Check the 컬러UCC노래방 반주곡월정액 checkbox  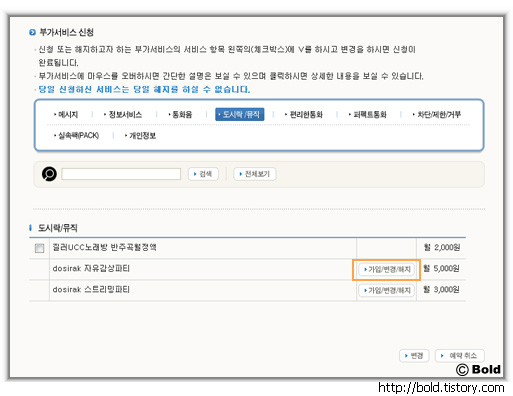pyautogui.click(x=39, y=248)
